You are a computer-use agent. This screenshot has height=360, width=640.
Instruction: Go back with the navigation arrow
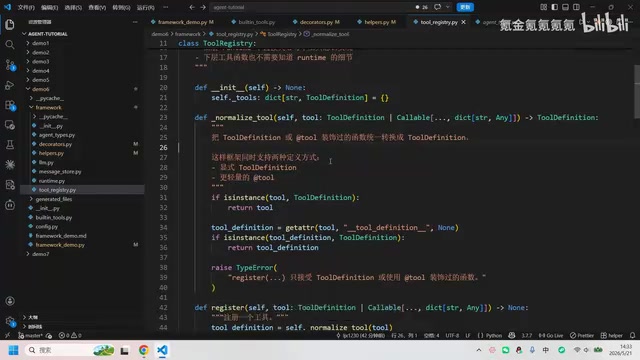click(x=192, y=7)
